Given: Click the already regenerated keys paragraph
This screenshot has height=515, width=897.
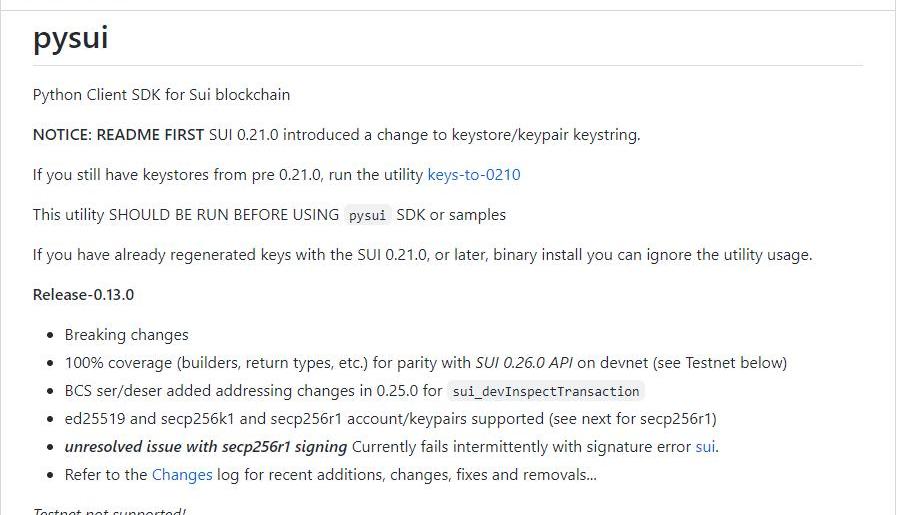Looking at the screenshot, I should click(421, 255).
